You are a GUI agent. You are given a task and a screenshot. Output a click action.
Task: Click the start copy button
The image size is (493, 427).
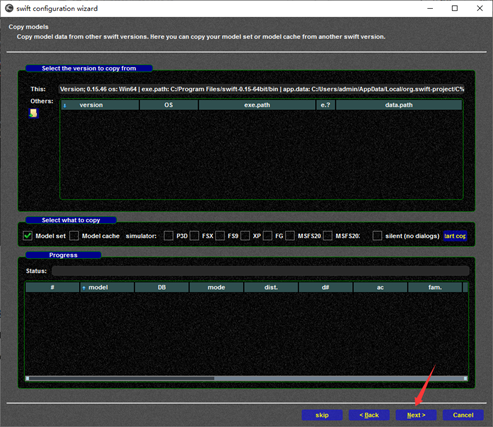coord(455,236)
